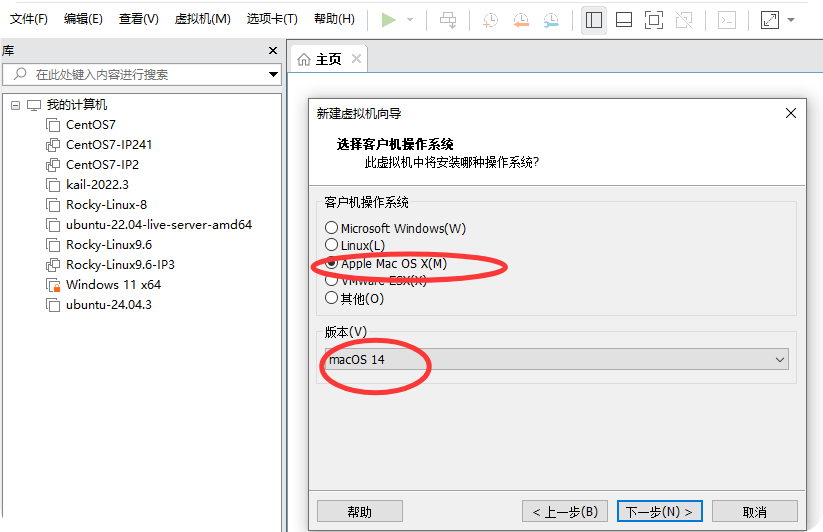This screenshot has width=823, height=532.
Task: Select the Apple Mac OS X(M) radio button
Action: (331, 263)
